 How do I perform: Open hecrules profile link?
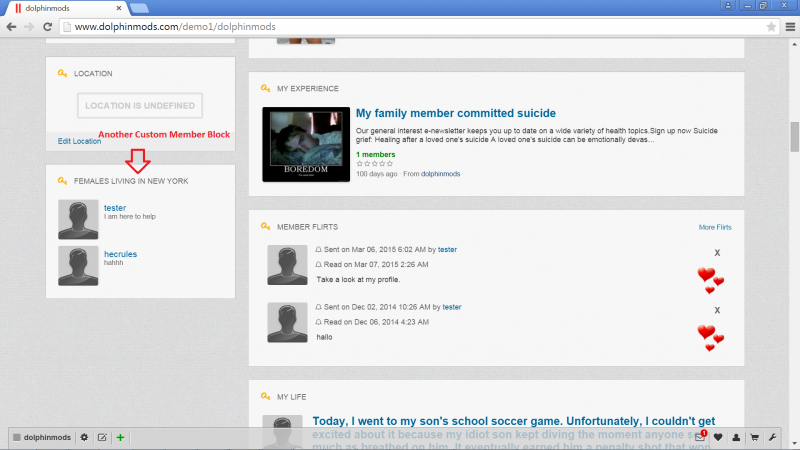tap(120, 254)
